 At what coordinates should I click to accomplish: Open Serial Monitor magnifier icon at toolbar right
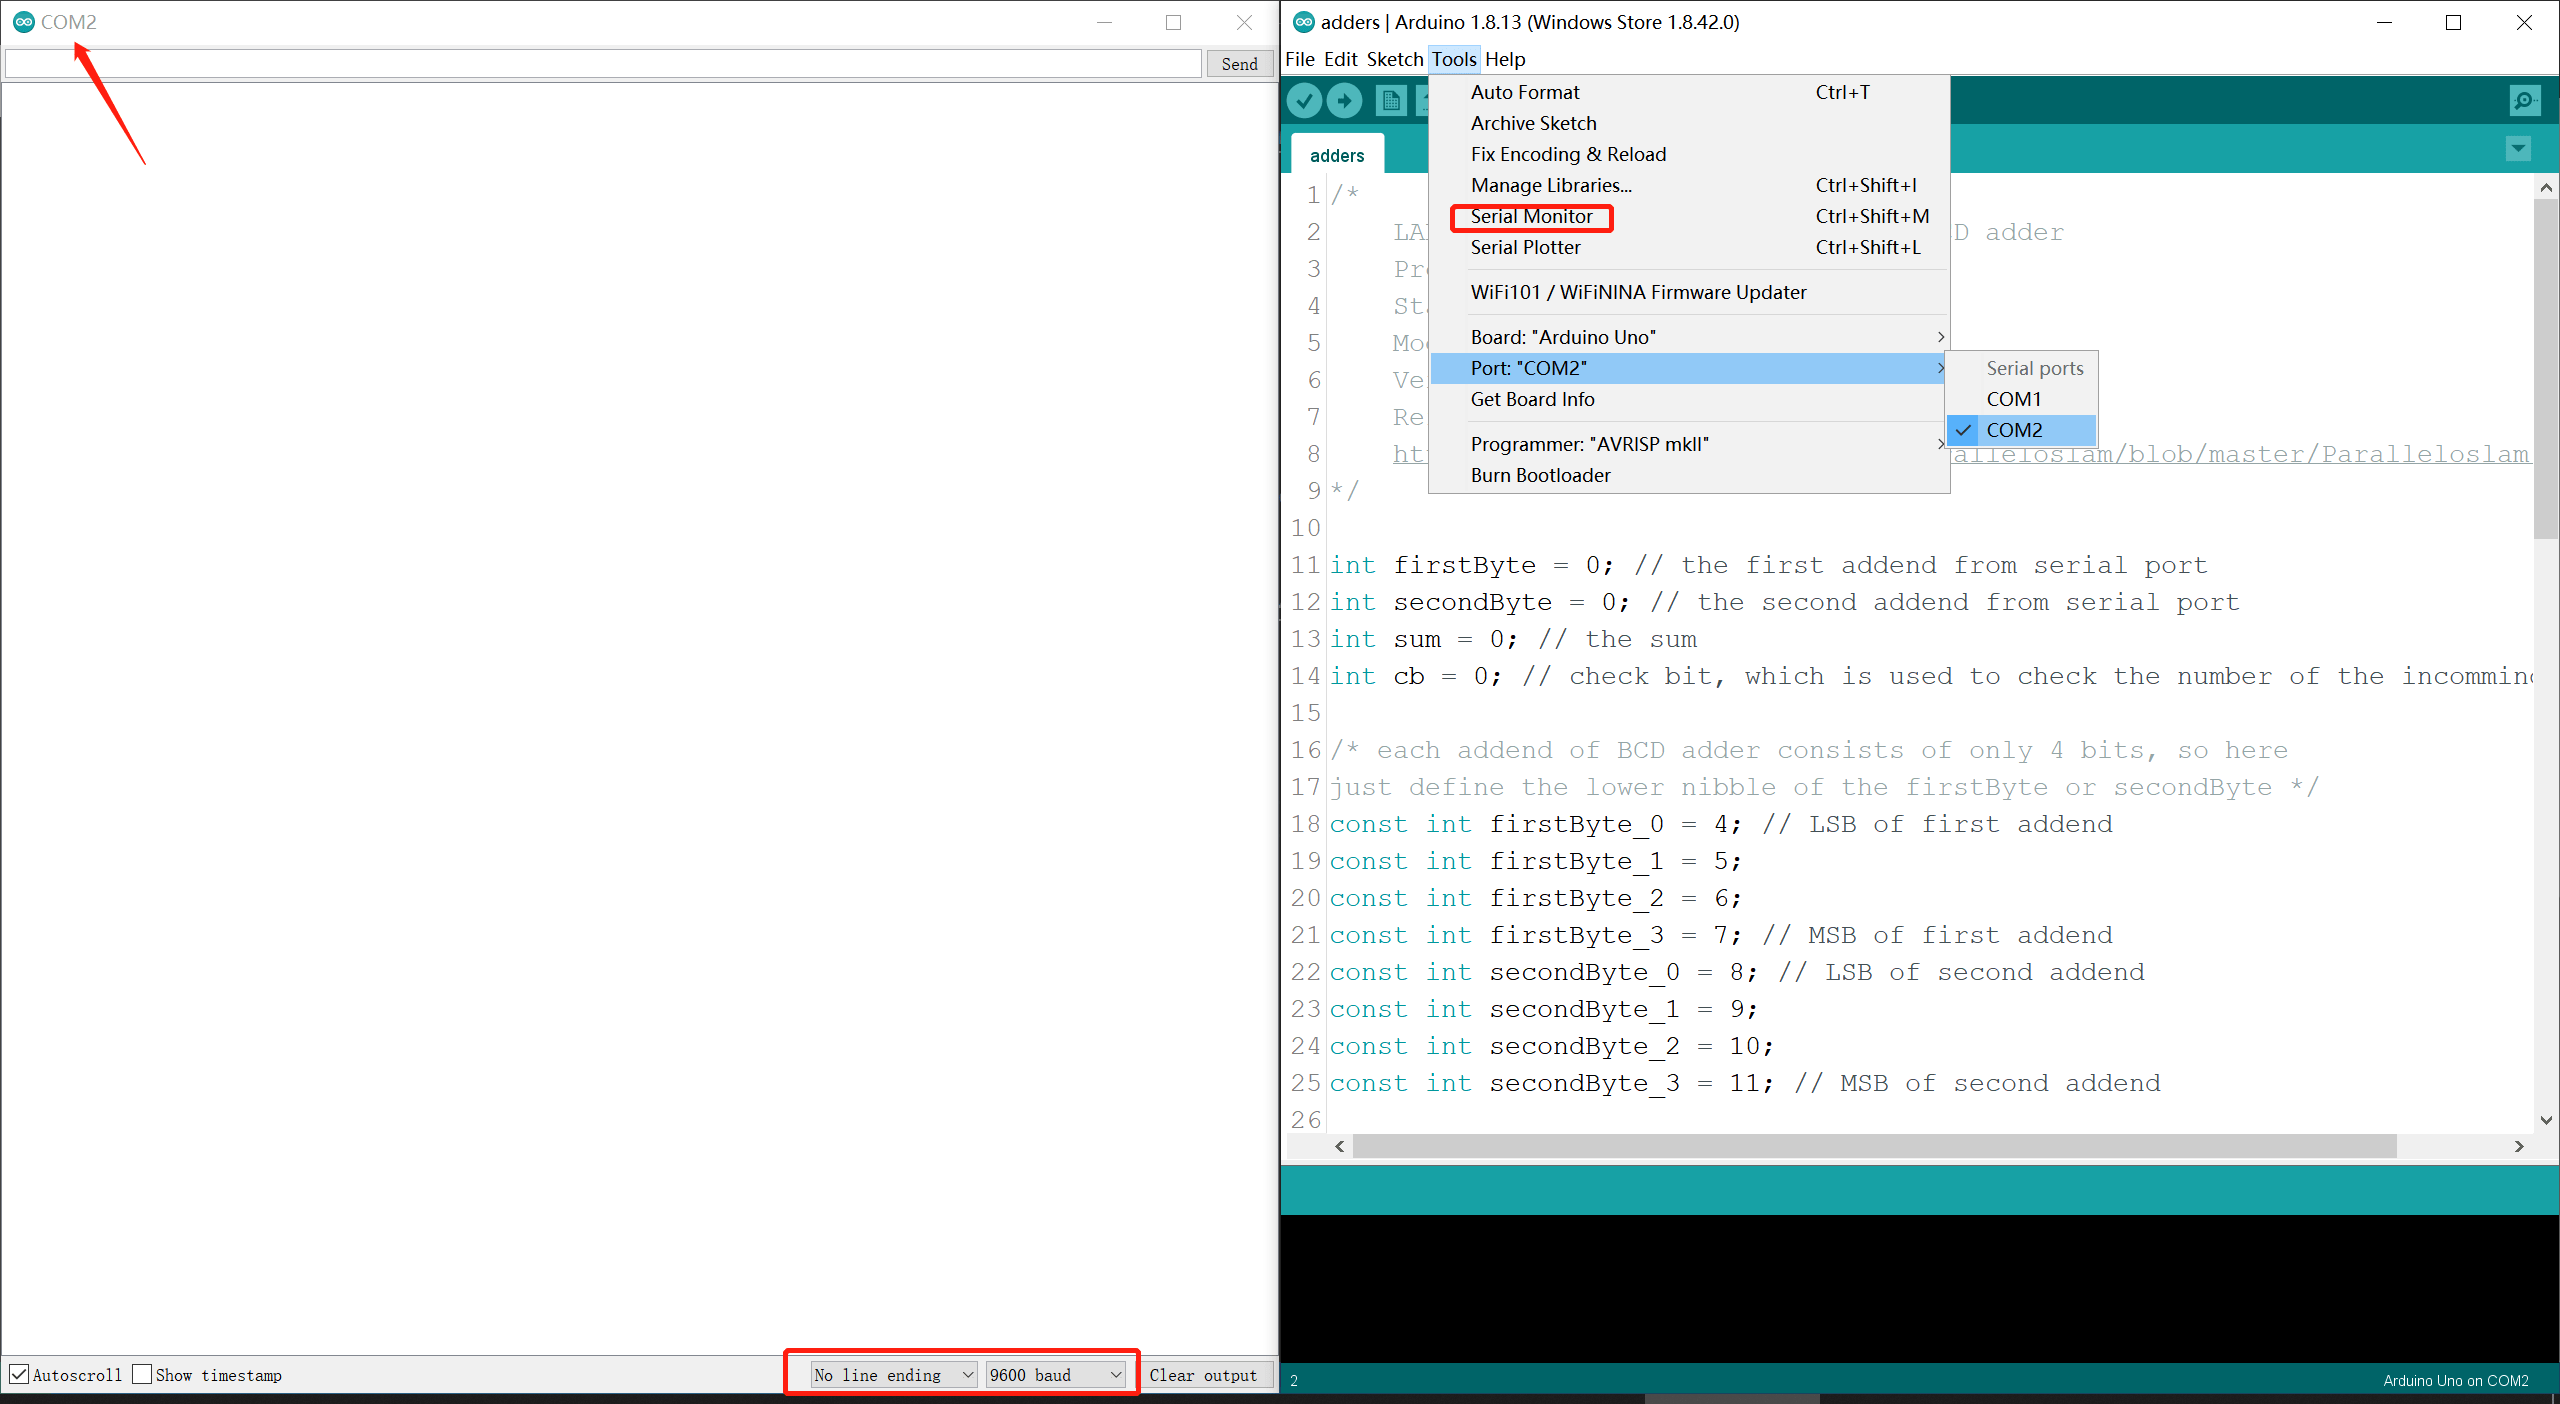2525,100
